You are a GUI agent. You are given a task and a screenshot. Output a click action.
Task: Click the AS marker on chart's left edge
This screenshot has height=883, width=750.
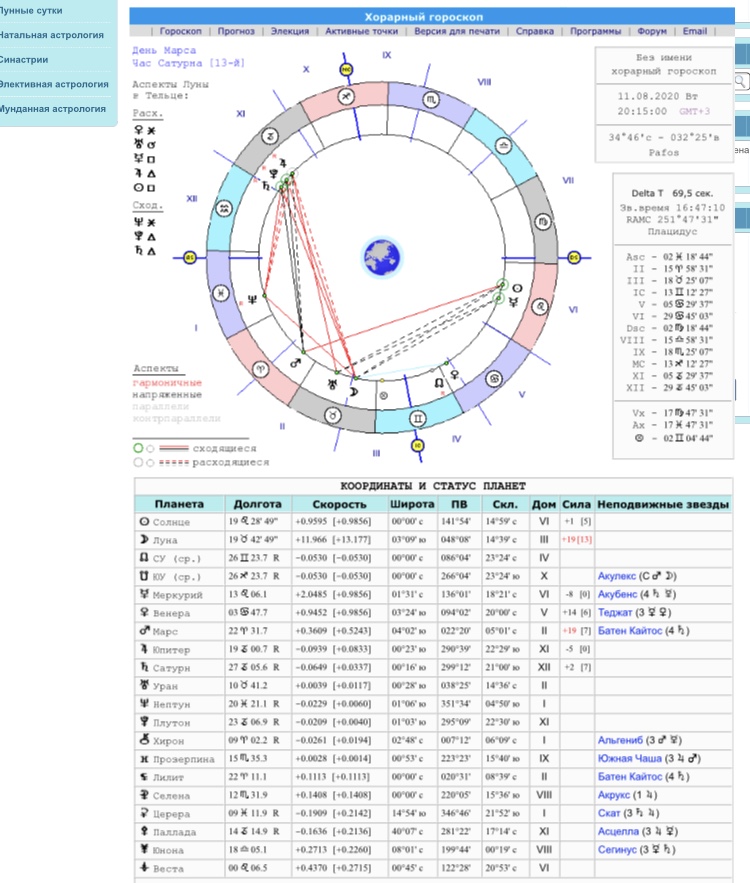click(x=190, y=257)
